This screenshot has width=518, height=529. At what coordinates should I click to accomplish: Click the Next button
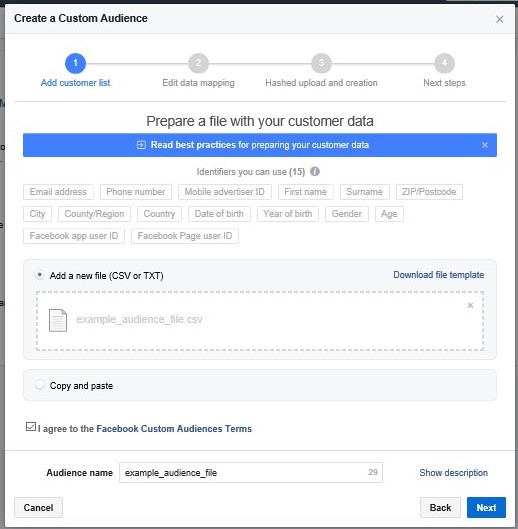click(486, 507)
